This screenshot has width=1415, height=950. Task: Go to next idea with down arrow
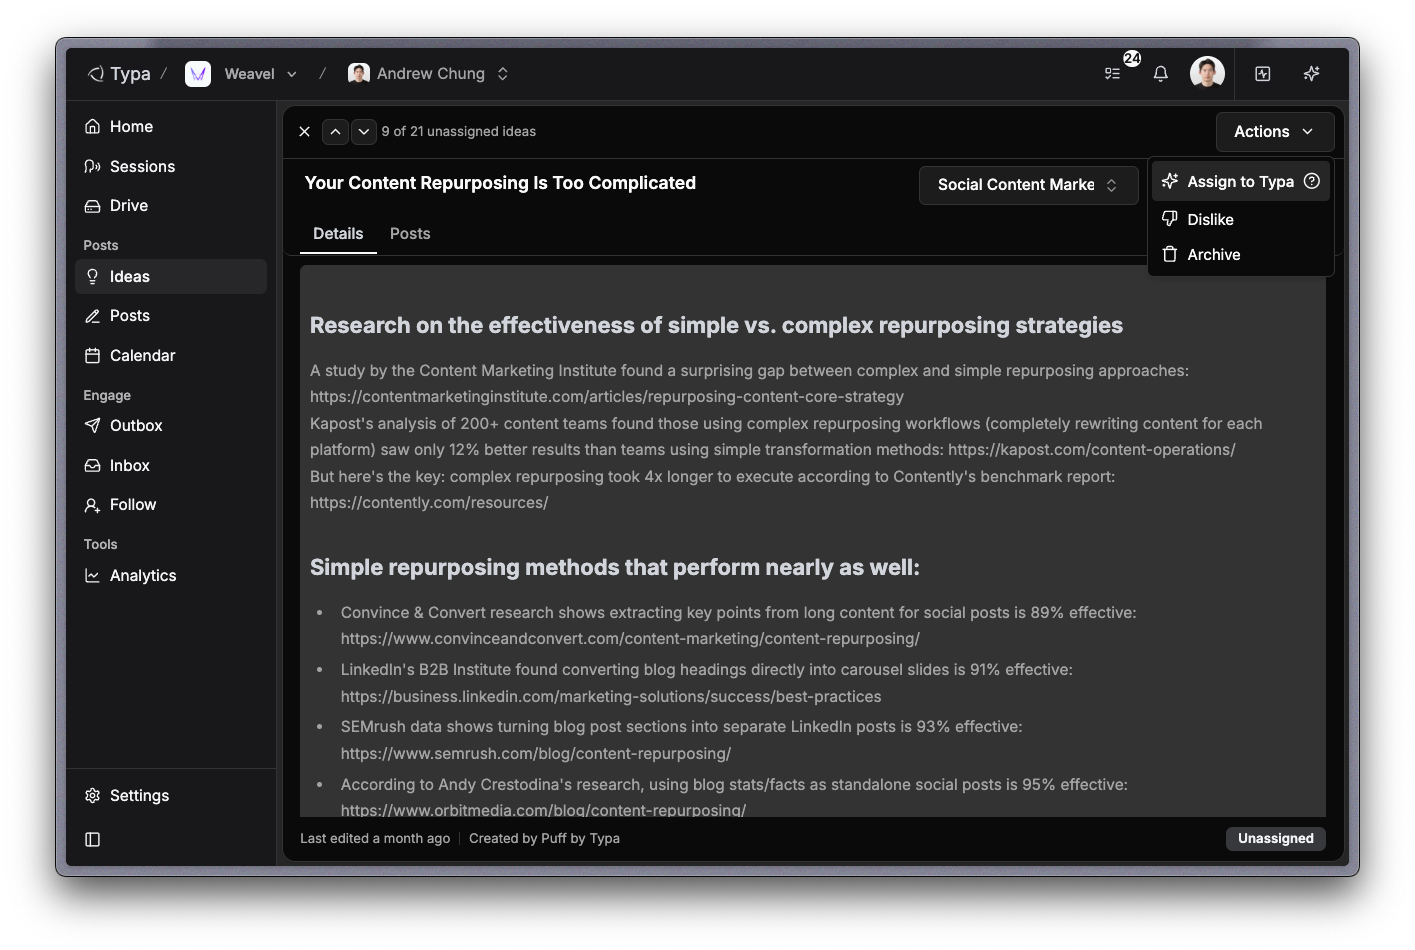coord(364,131)
